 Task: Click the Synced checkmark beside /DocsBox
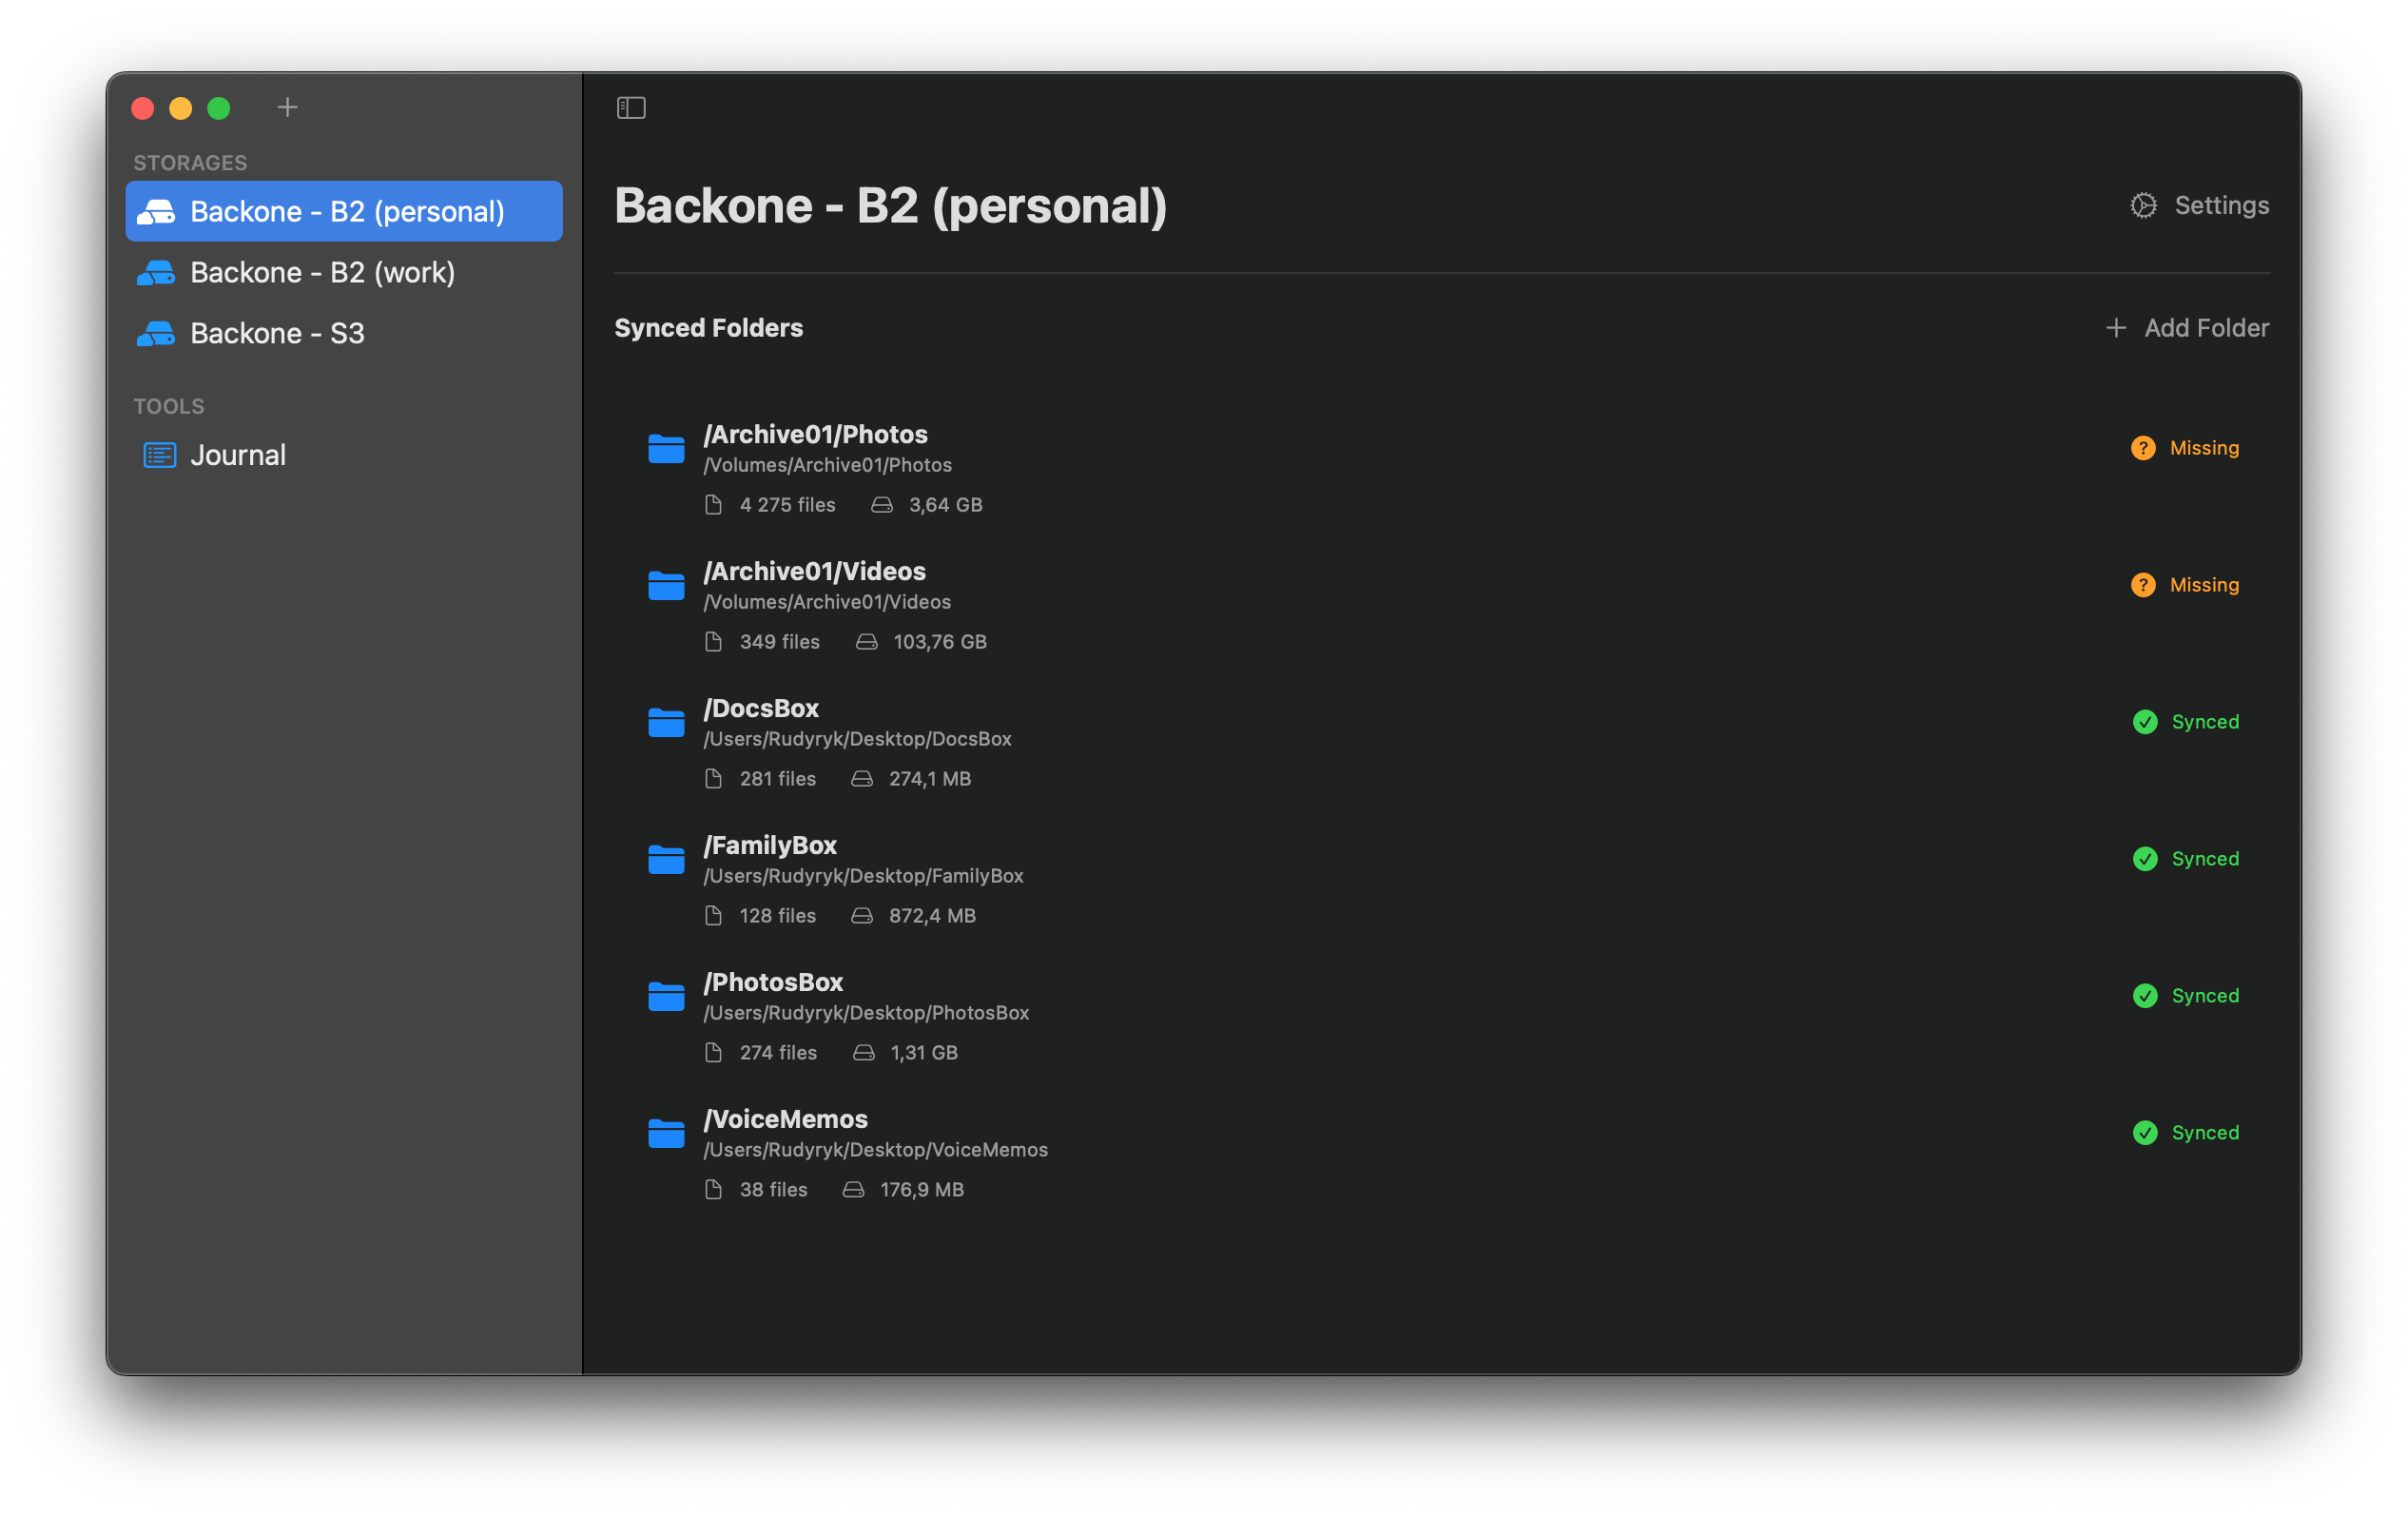2144,721
